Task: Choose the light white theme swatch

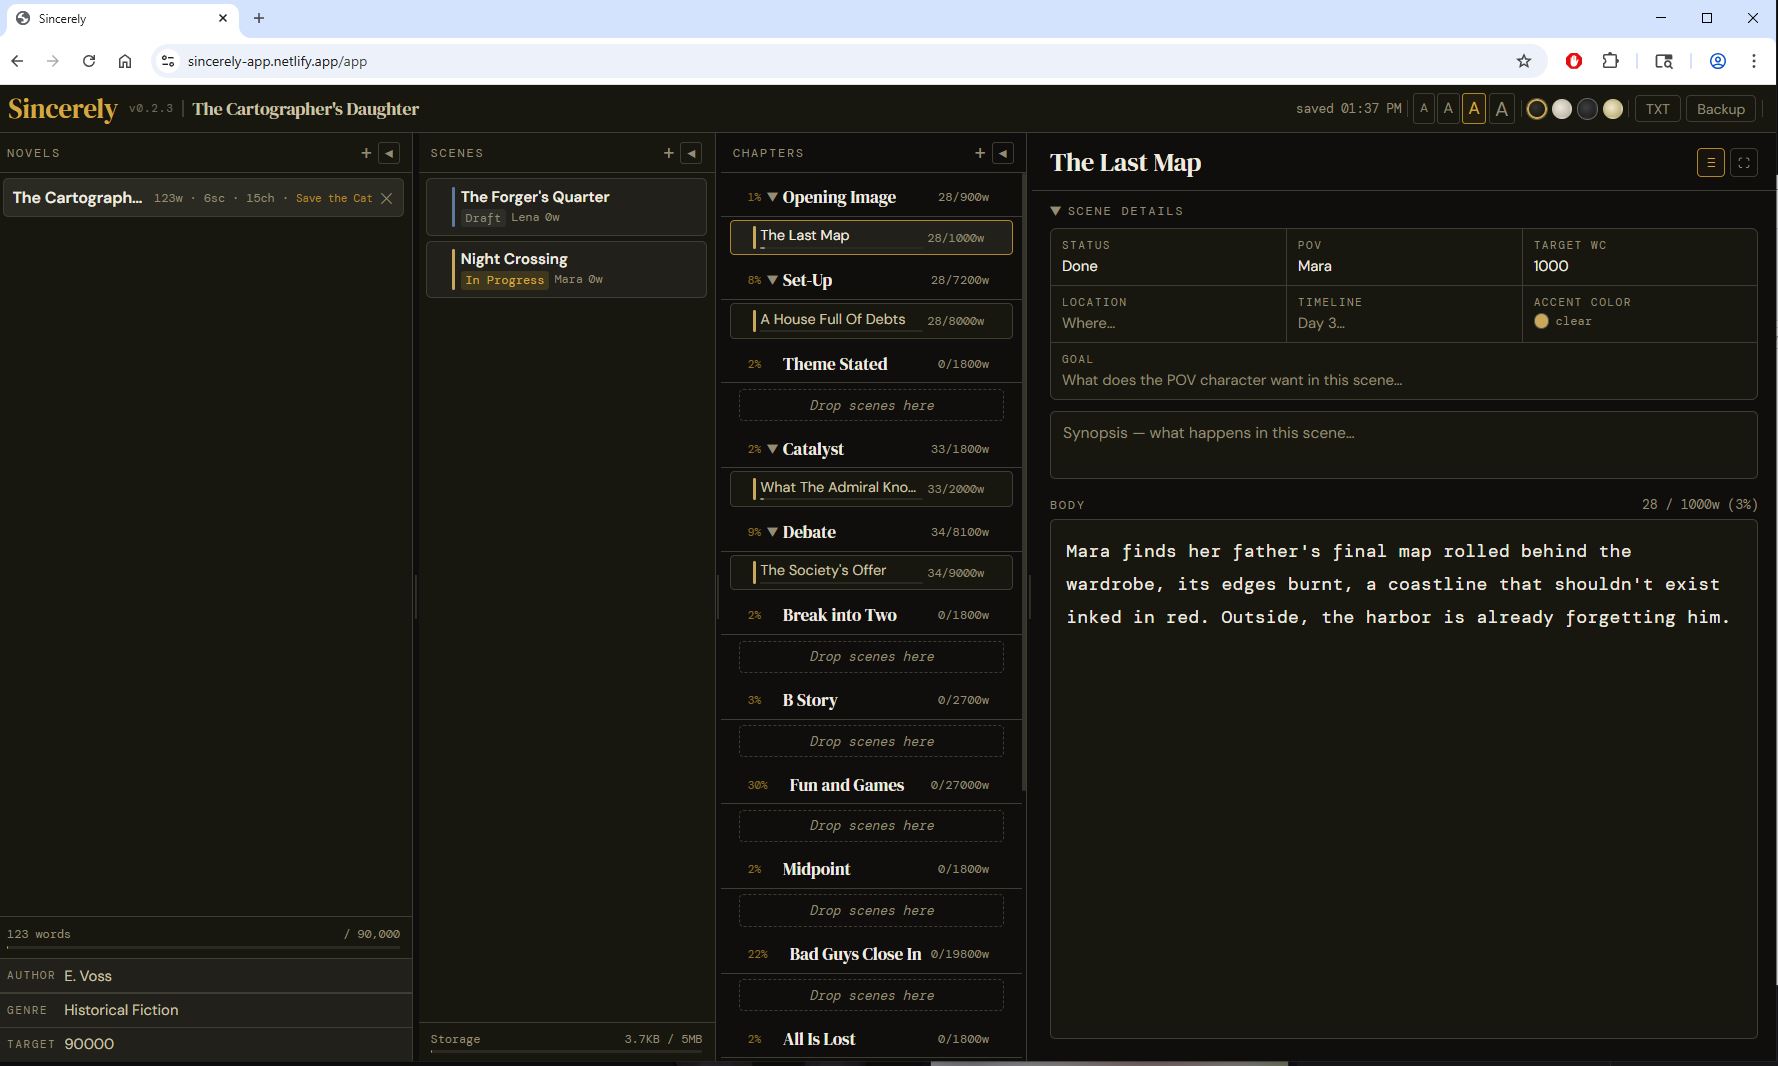Action: point(1562,109)
